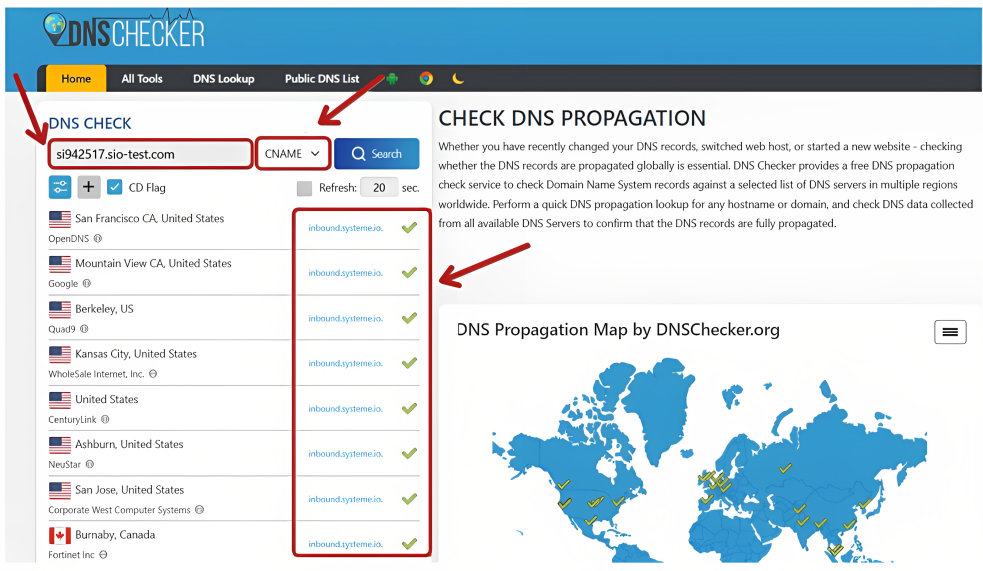This screenshot has height=571, width=983.
Task: Click the icon beside Fortinet Inc
Action: click(103, 555)
